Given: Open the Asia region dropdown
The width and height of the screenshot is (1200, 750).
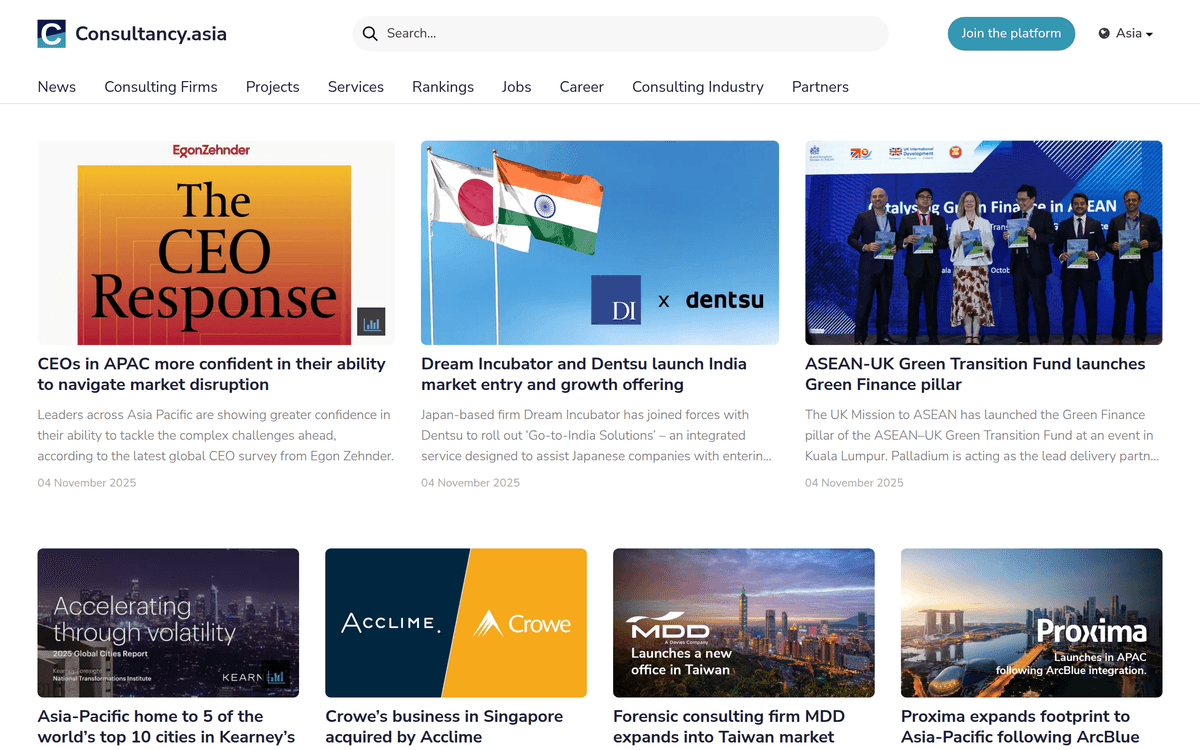Looking at the screenshot, I should coord(1126,33).
